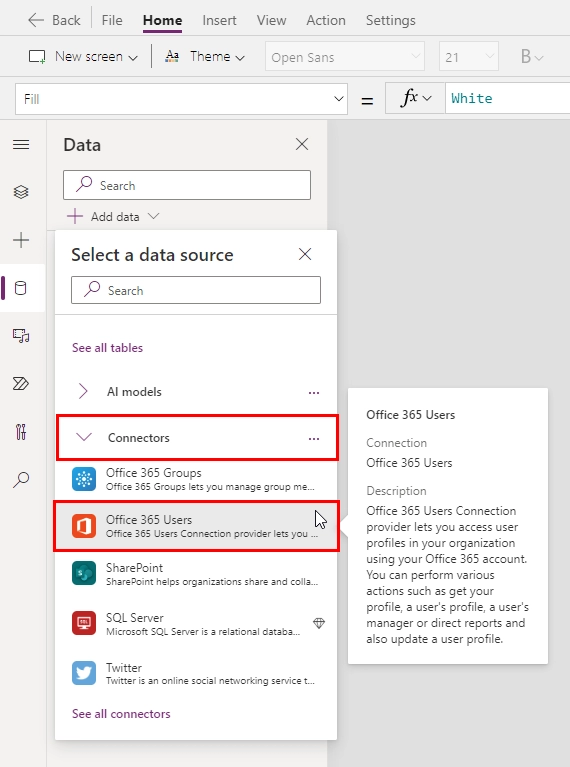570x767 pixels.
Task: Open Advanced tools icon in sidebar
Action: coord(21,431)
